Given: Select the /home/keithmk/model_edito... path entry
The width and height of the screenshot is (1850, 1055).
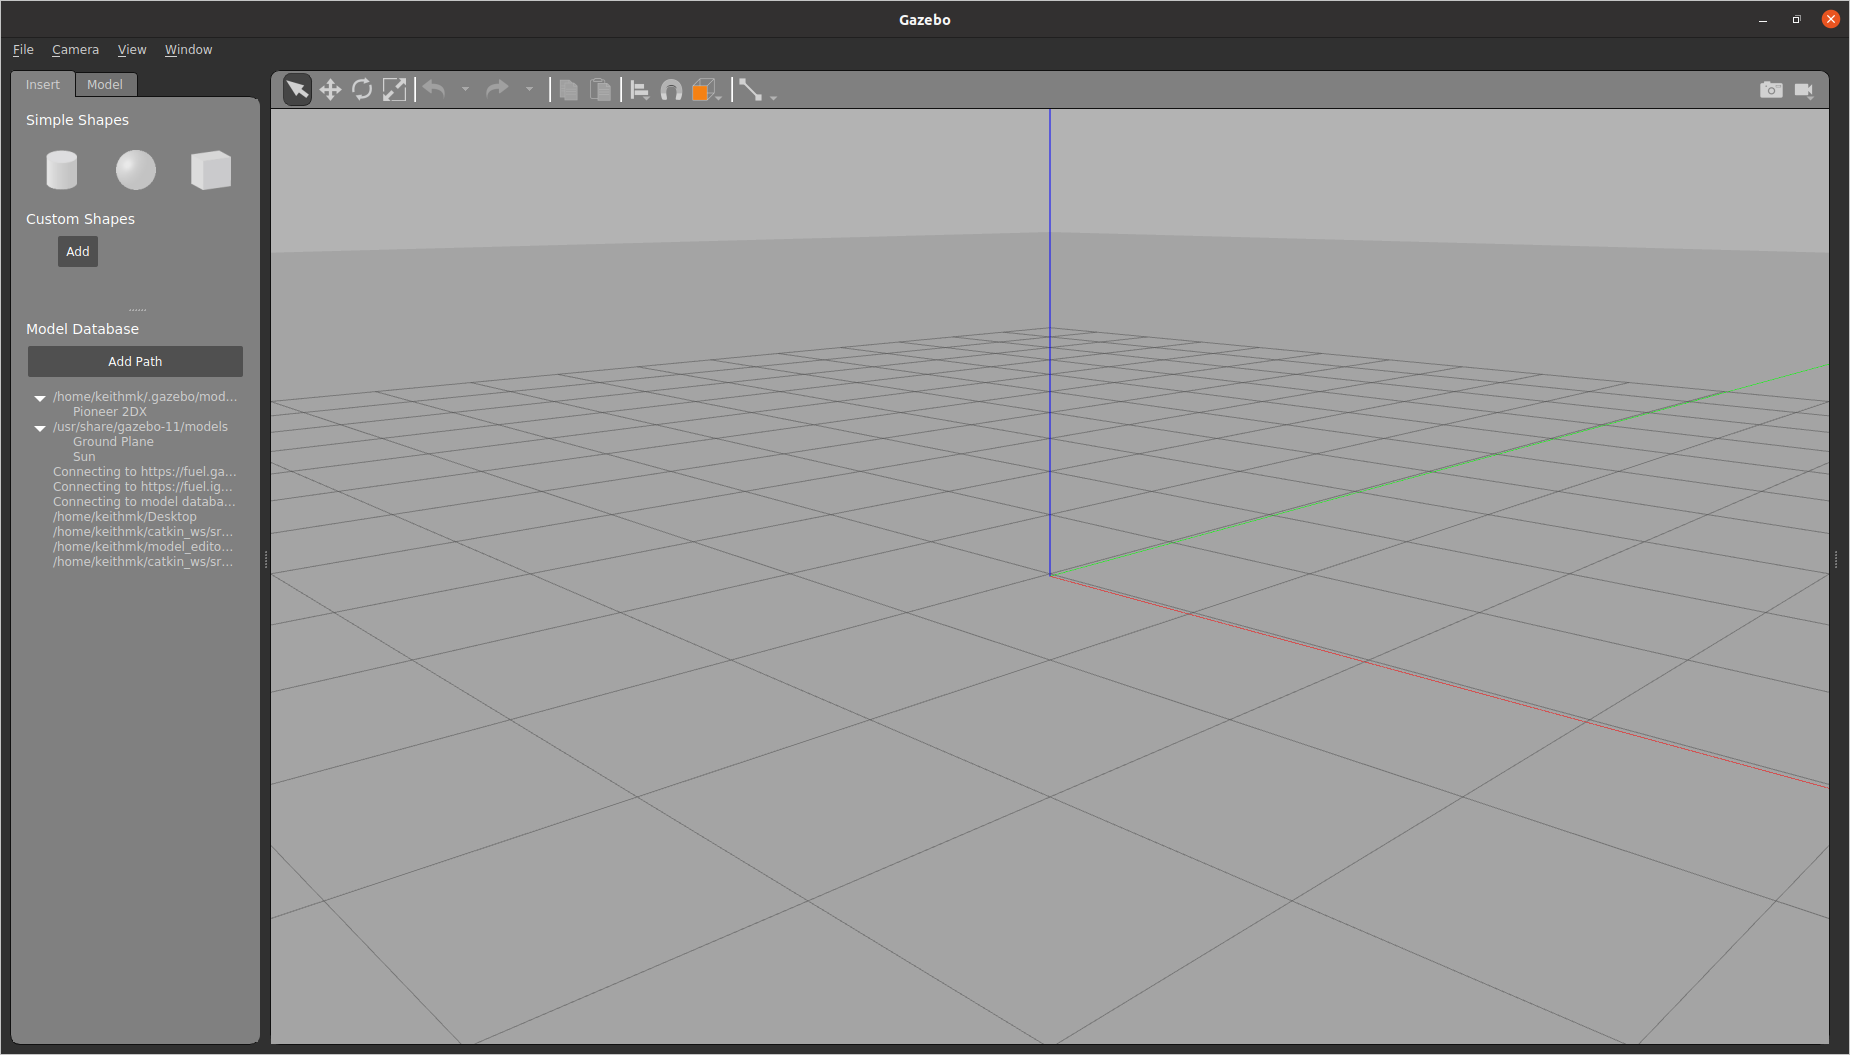Looking at the screenshot, I should tap(143, 547).
